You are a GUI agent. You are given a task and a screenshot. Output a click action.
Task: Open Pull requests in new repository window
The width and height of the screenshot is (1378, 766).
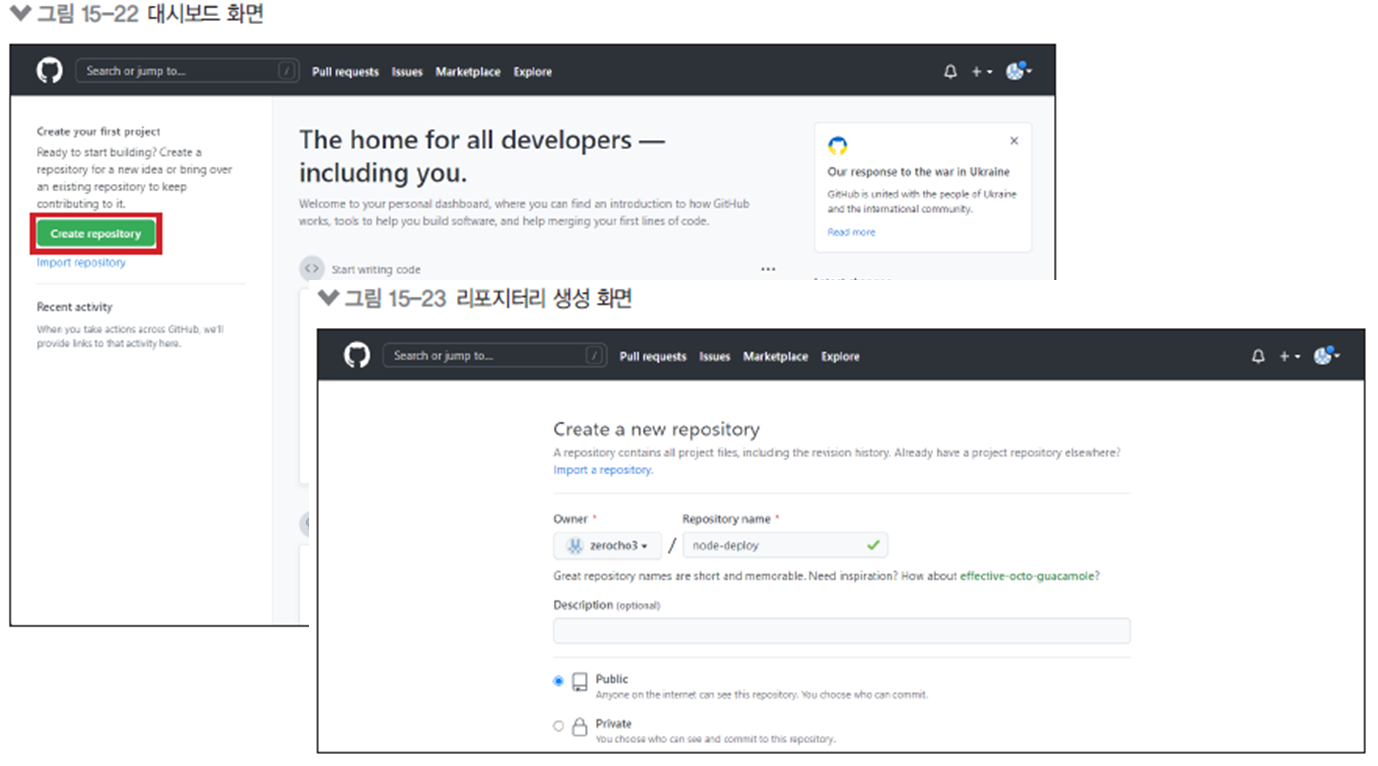[653, 356]
